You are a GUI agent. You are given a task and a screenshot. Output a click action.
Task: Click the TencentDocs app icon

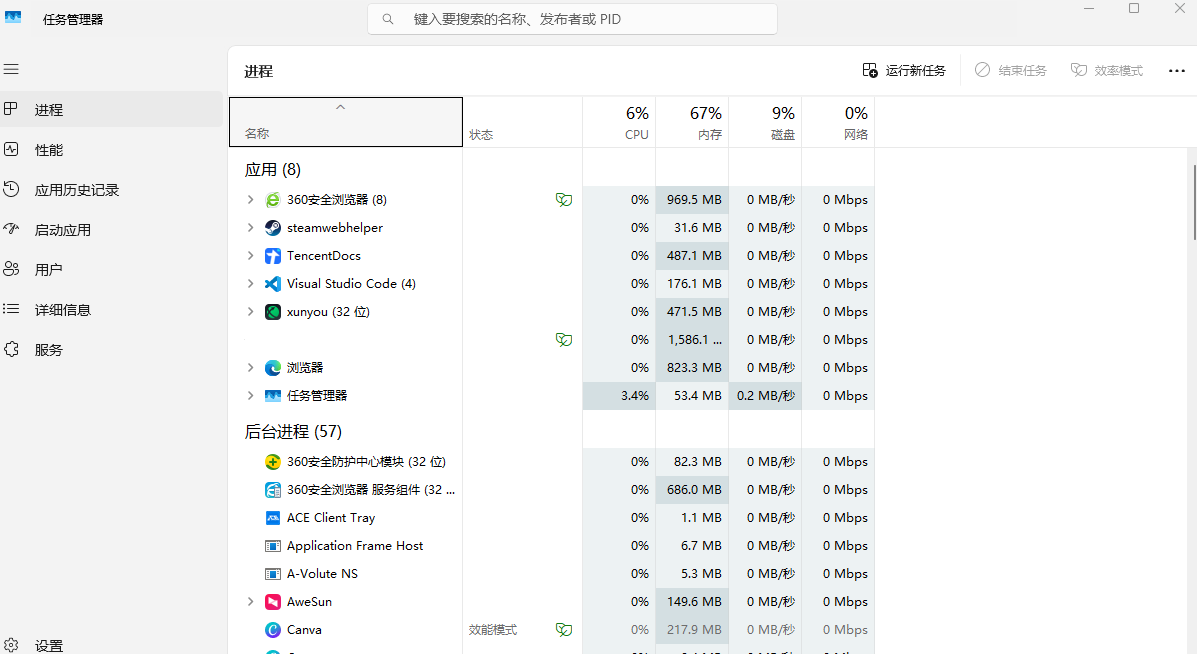[x=273, y=256]
